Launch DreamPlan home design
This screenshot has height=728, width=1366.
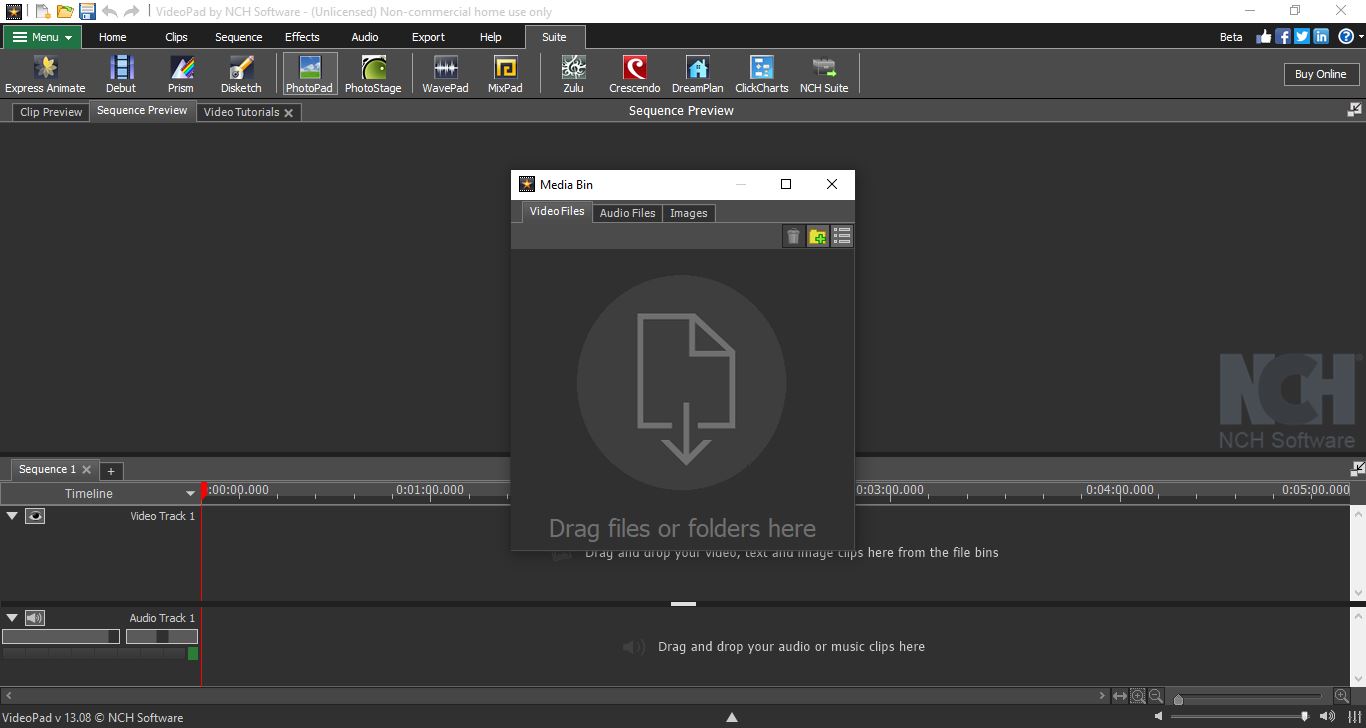(x=697, y=74)
